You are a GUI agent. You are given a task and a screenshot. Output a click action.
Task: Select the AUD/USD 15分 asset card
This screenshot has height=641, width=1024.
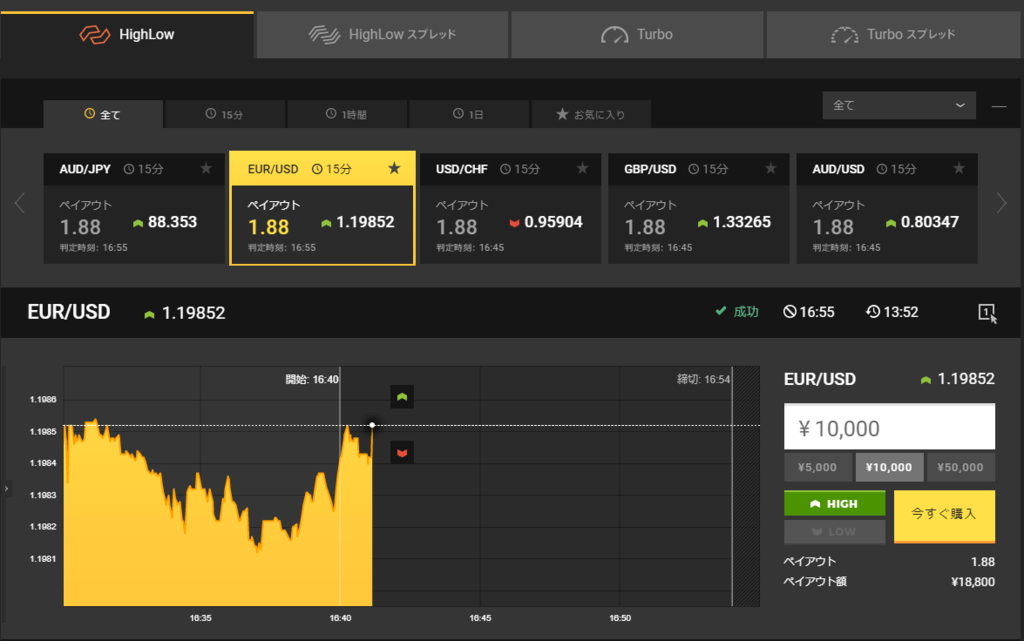887,208
